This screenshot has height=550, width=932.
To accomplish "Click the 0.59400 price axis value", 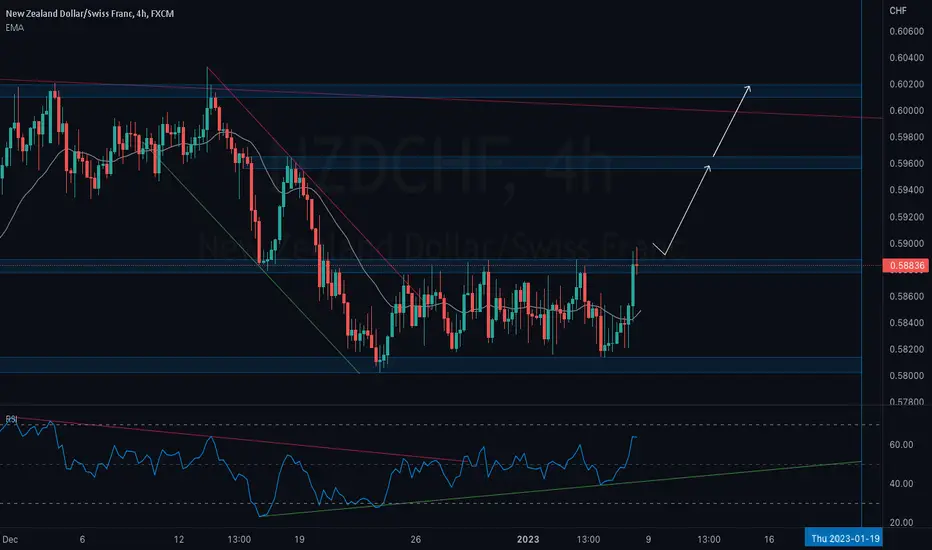I will pos(906,190).
